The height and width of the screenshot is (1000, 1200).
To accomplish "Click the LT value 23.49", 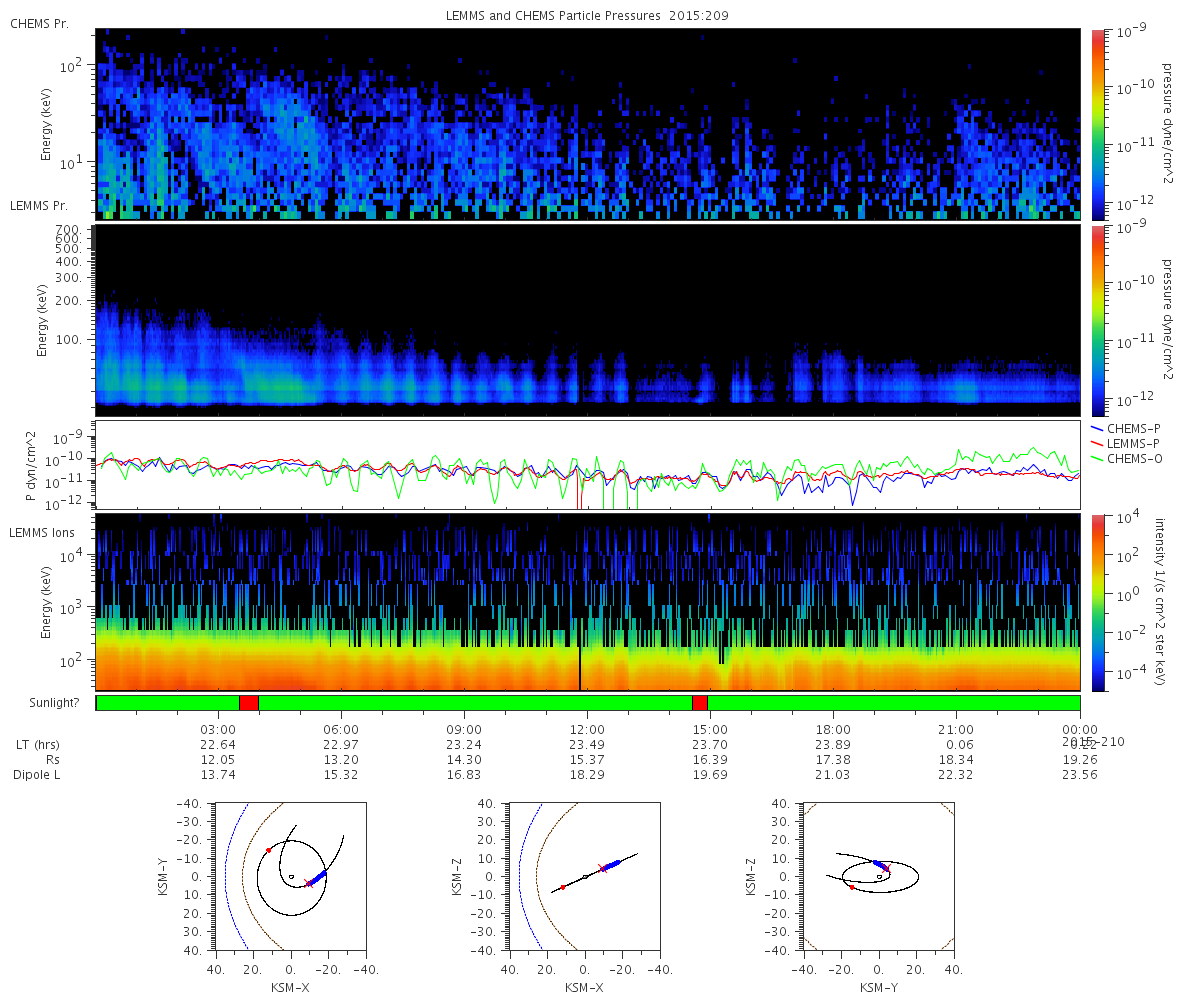I will [587, 745].
